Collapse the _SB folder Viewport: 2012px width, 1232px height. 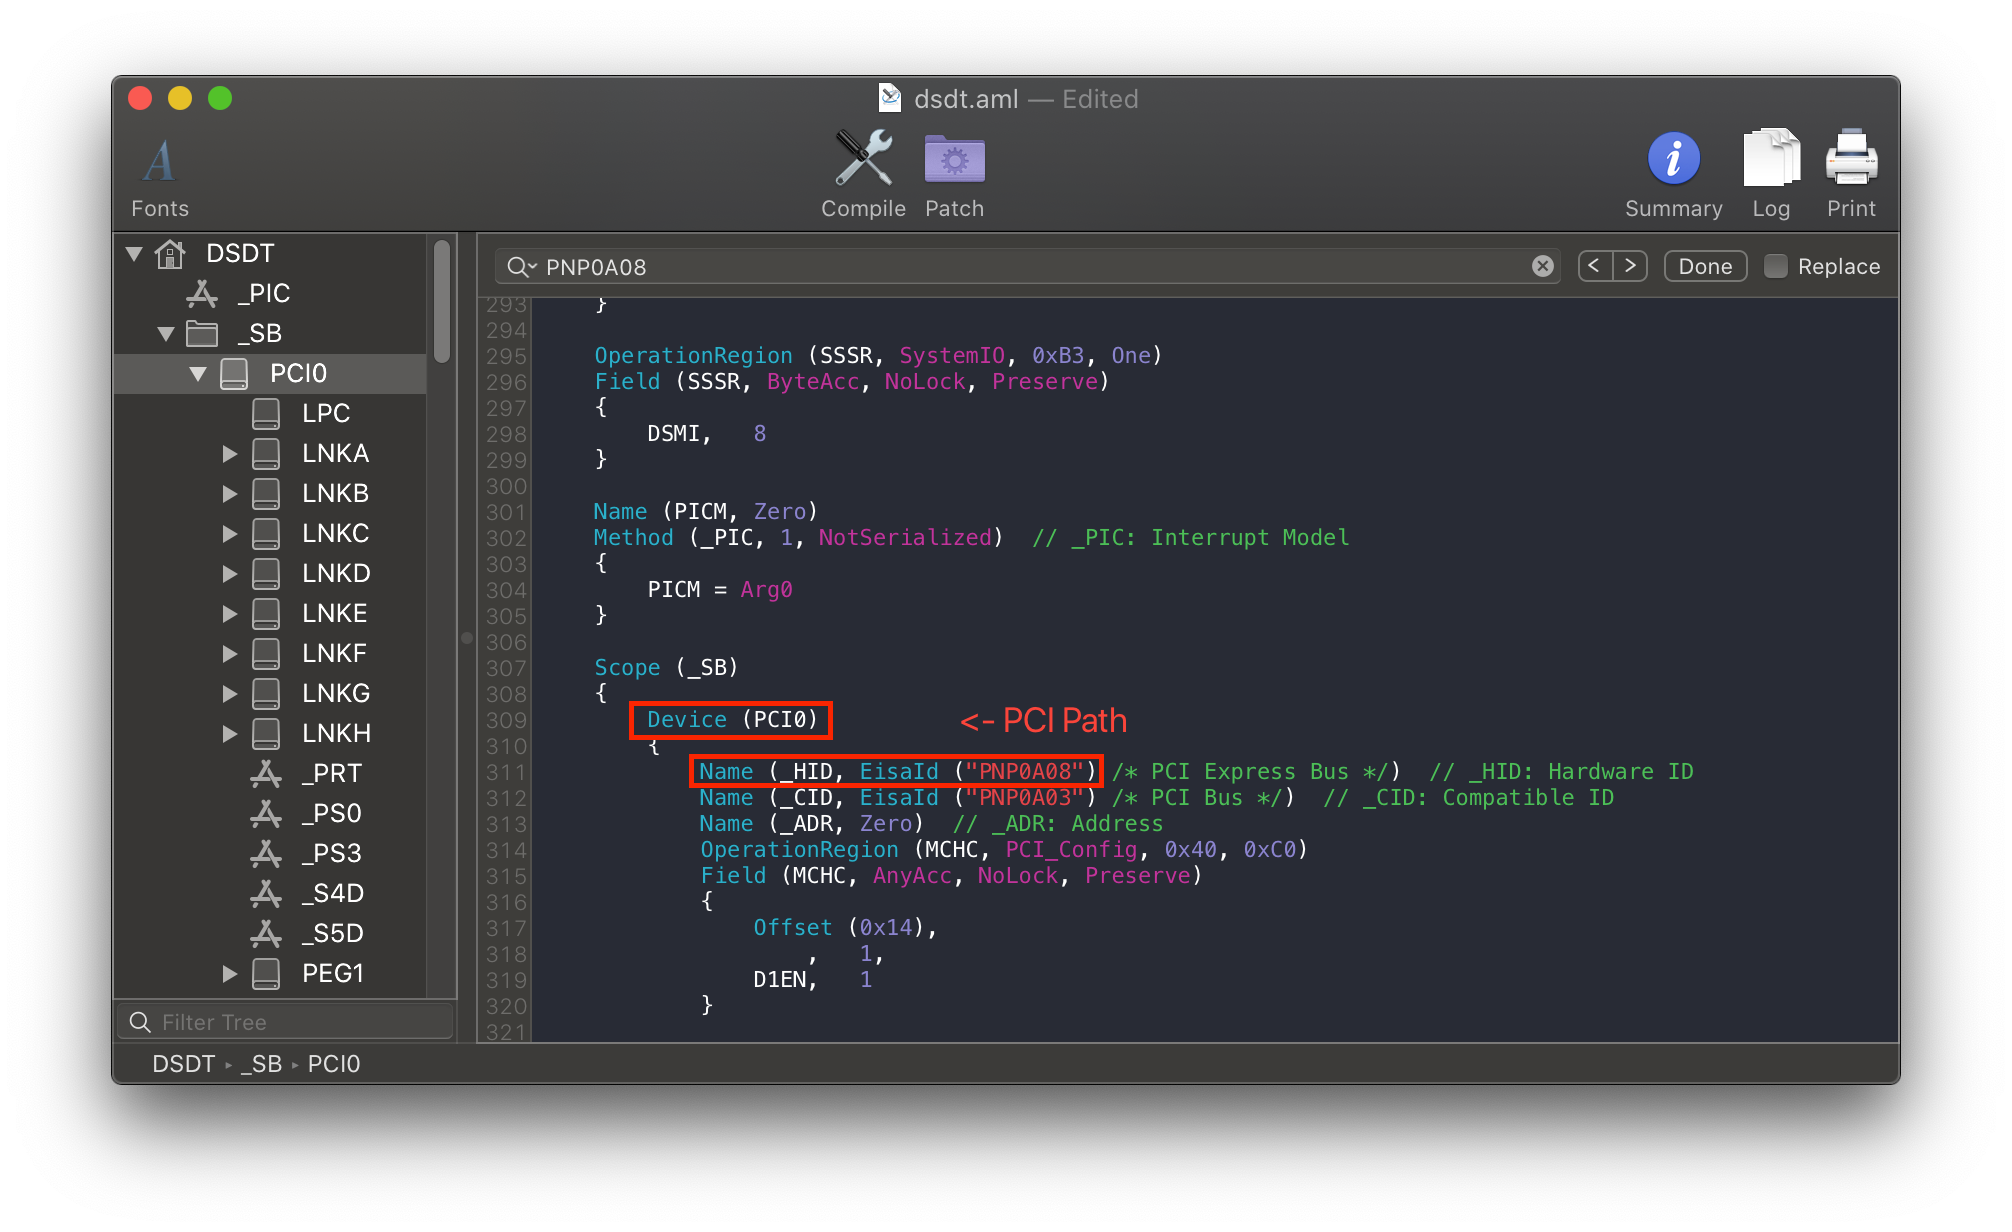tap(166, 333)
